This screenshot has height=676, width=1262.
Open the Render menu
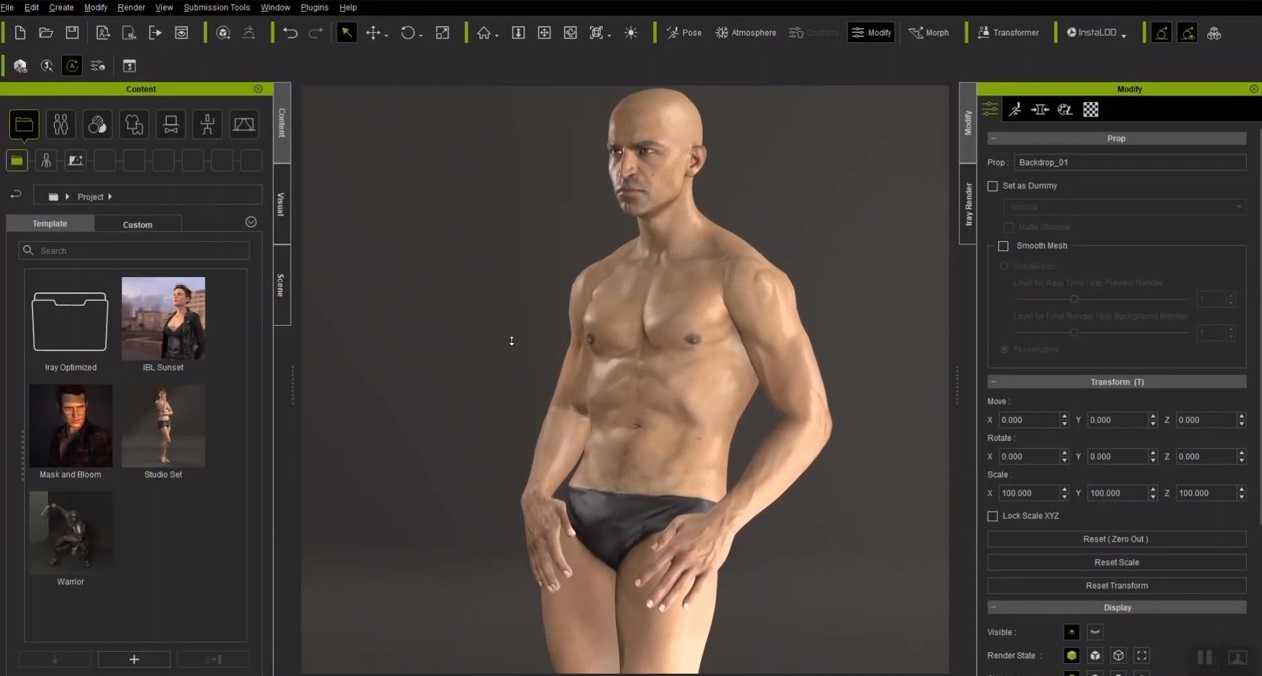[x=131, y=7]
